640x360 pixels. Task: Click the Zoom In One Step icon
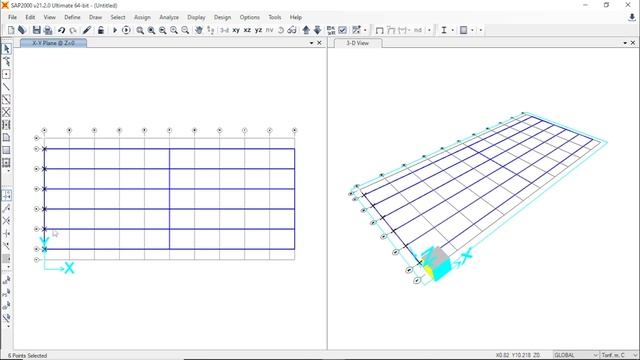coord(174,30)
